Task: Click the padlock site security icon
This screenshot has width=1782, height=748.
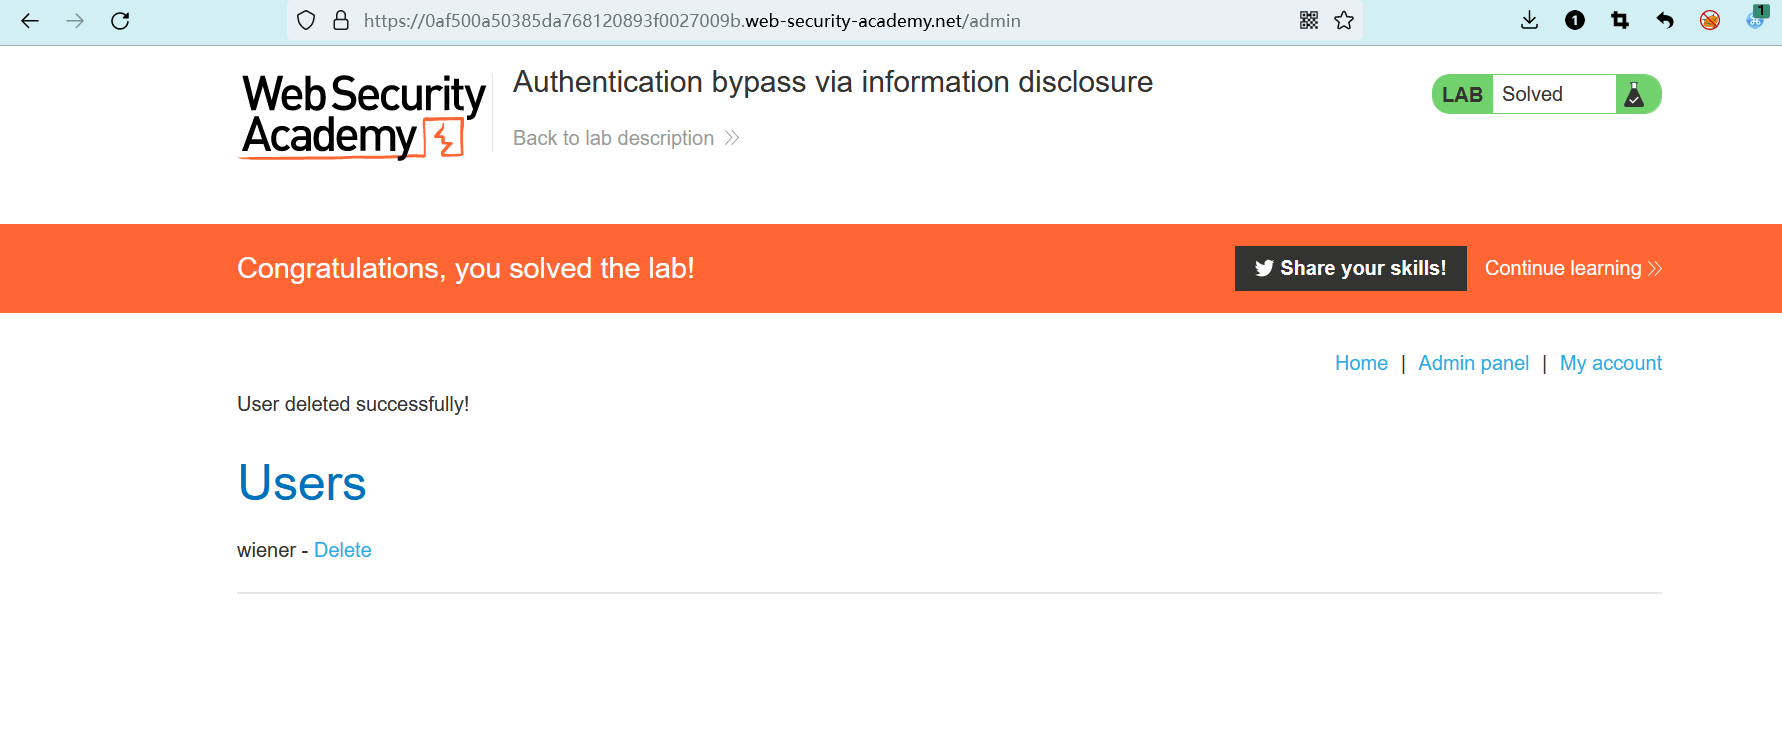Action: click(341, 20)
